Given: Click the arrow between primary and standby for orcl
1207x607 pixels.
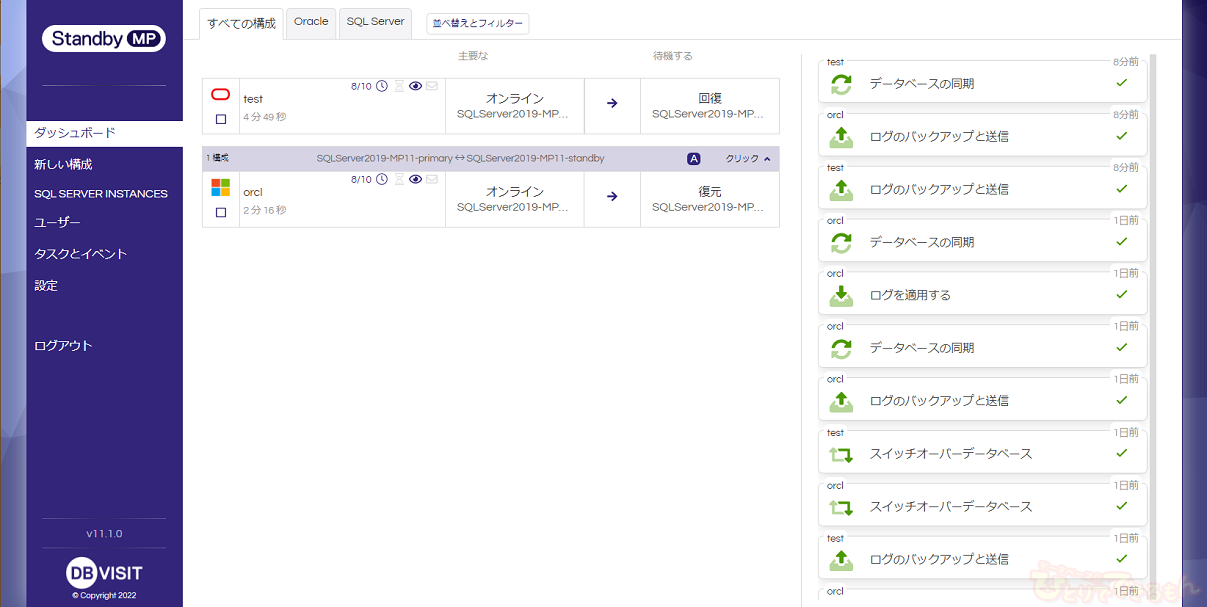Looking at the screenshot, I should click(x=612, y=197).
